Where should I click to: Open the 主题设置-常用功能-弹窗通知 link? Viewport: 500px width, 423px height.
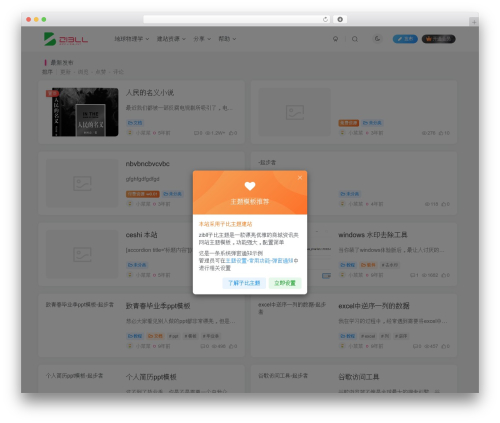[x=259, y=261]
